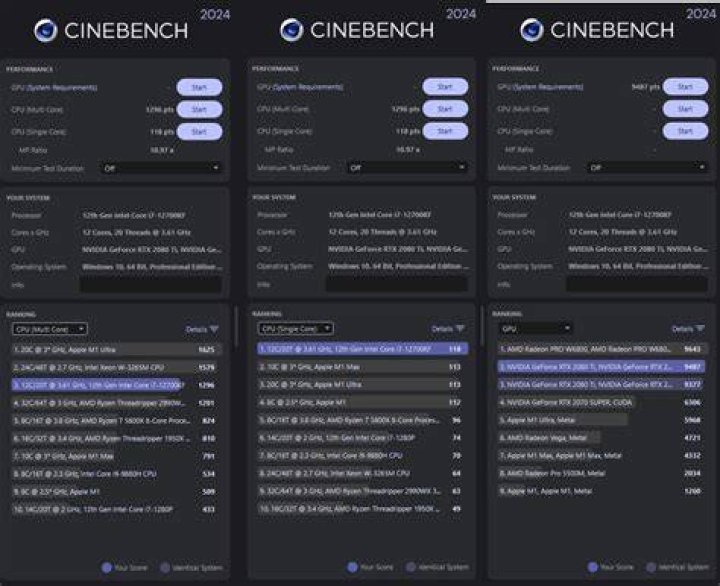Start the GPU test in the Single Core ranking window
Screen dimensions: 720x586
tap(445, 86)
